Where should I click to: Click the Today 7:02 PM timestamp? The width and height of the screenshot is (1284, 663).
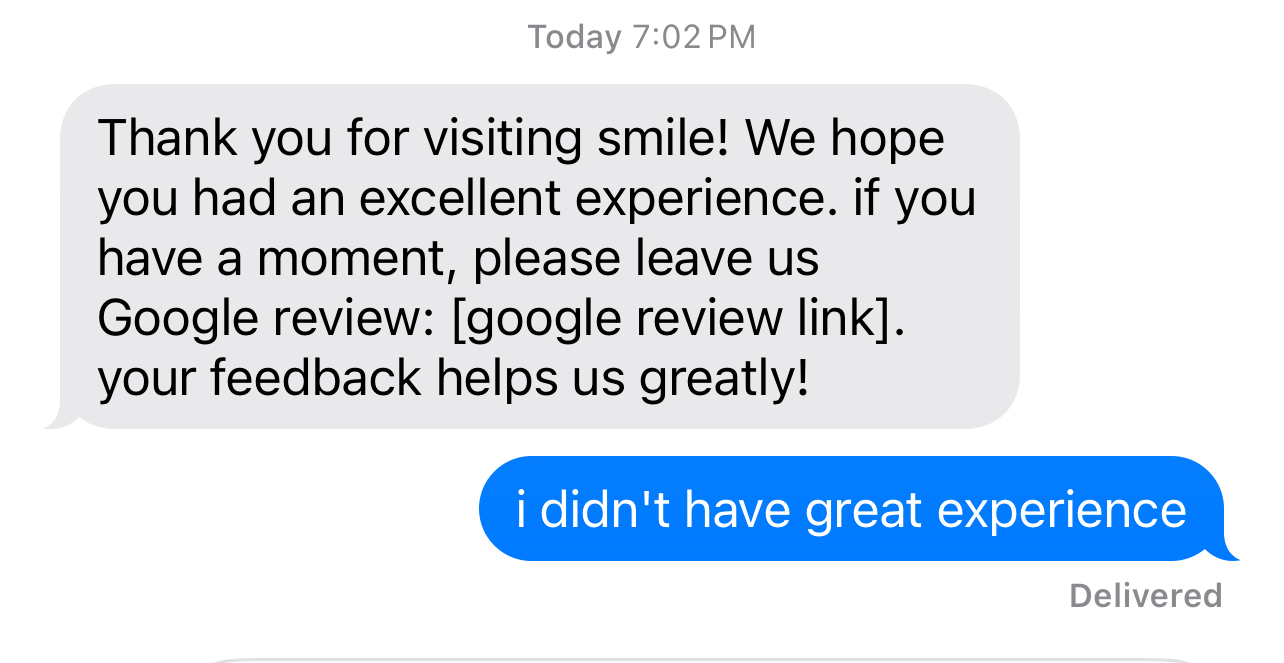pos(642,37)
